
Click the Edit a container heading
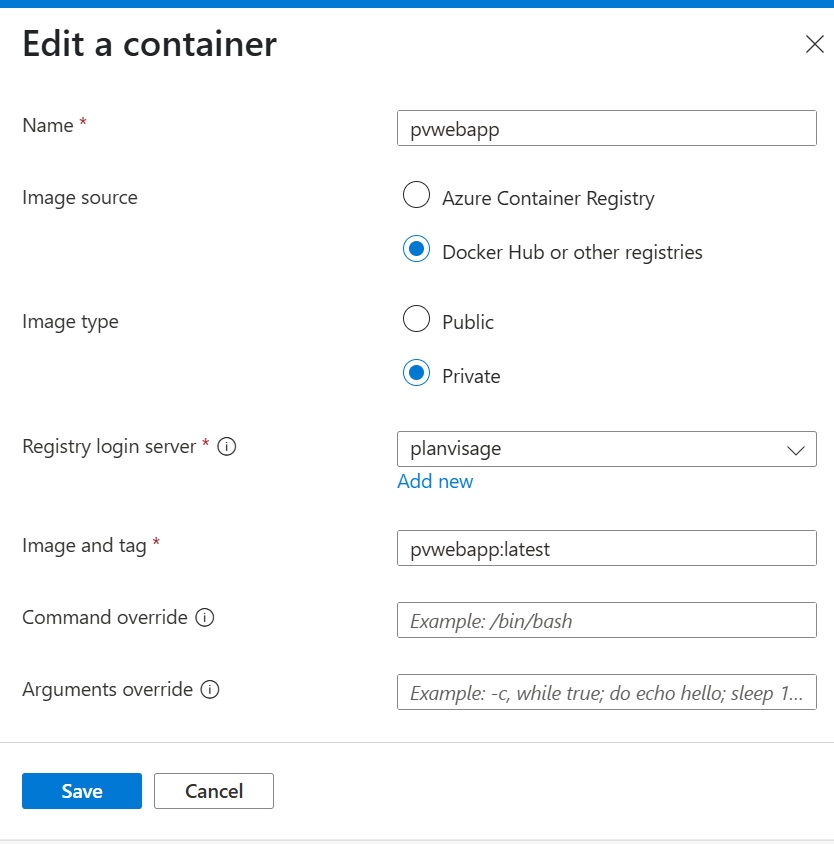click(x=147, y=44)
